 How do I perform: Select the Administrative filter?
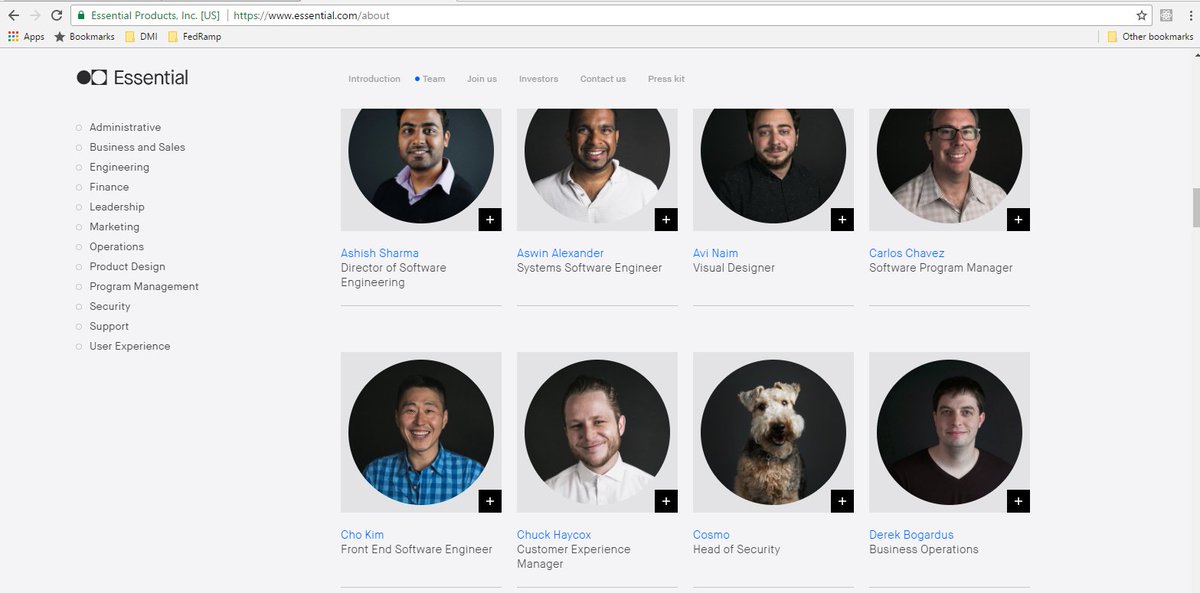[x=118, y=128]
